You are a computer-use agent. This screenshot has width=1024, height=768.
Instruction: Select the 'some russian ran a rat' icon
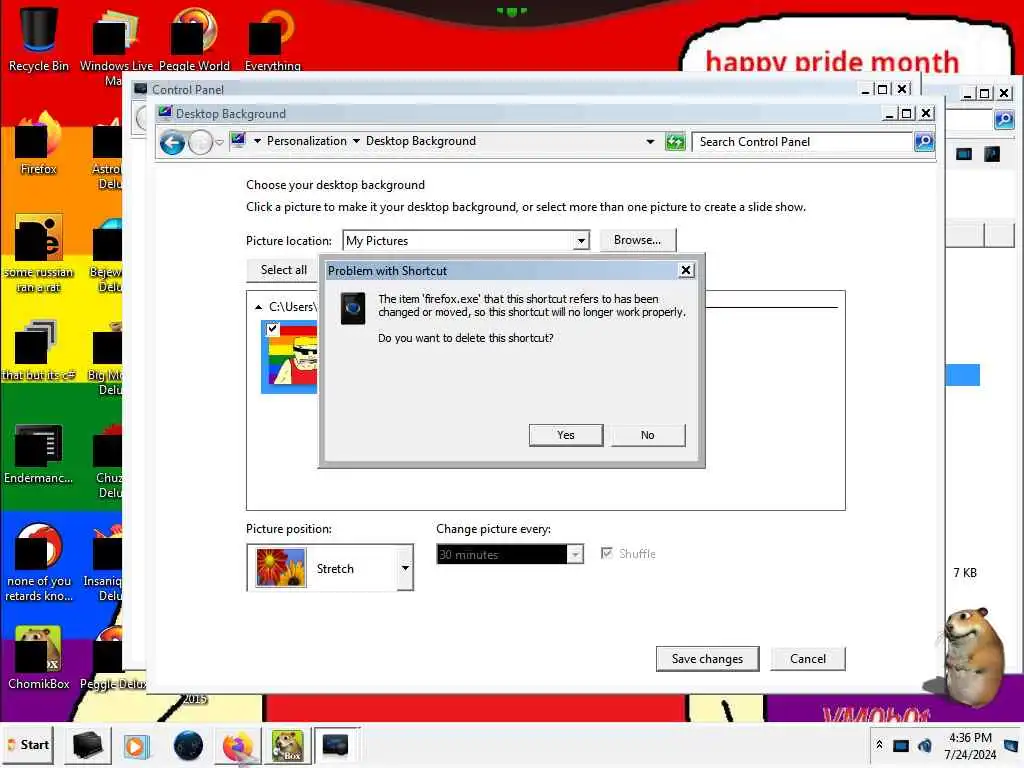click(39, 253)
